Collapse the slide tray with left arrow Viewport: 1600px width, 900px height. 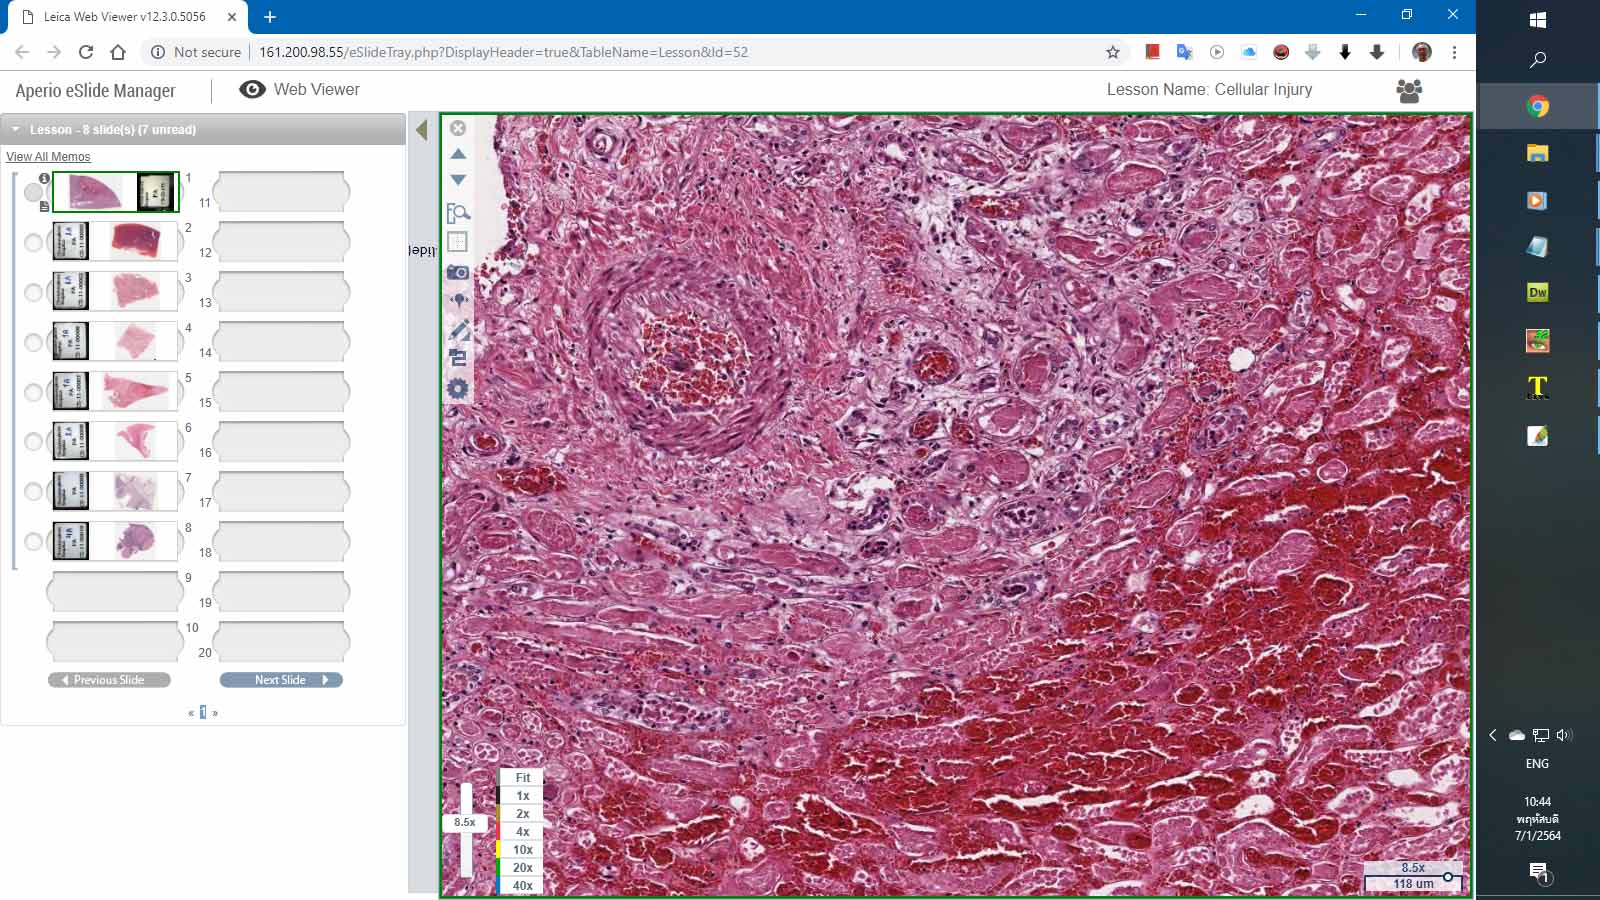(x=422, y=130)
